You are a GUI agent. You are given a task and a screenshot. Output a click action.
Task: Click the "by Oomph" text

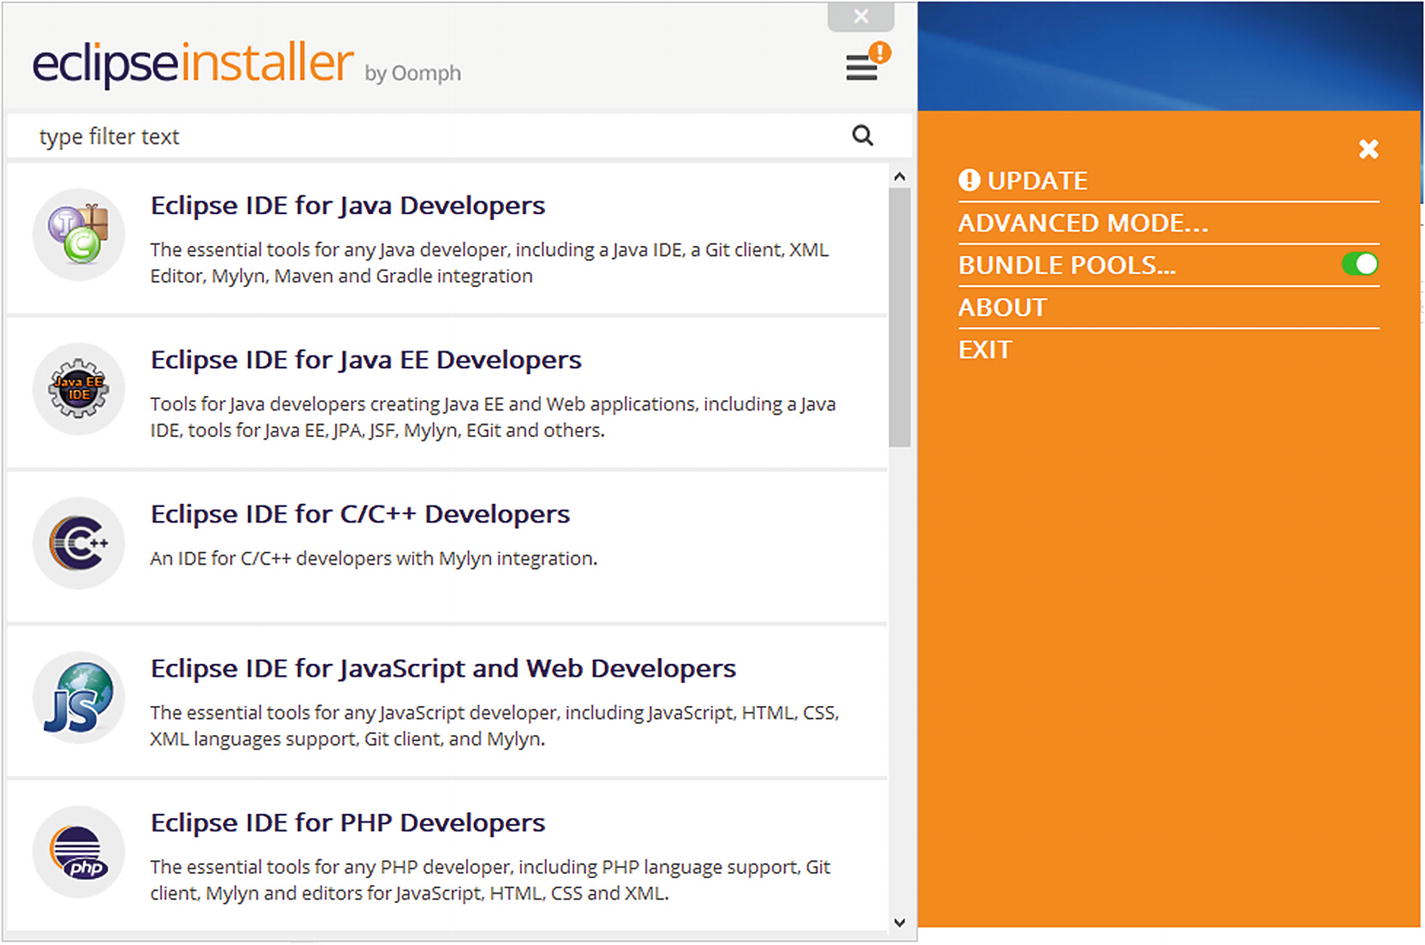pyautogui.click(x=413, y=73)
